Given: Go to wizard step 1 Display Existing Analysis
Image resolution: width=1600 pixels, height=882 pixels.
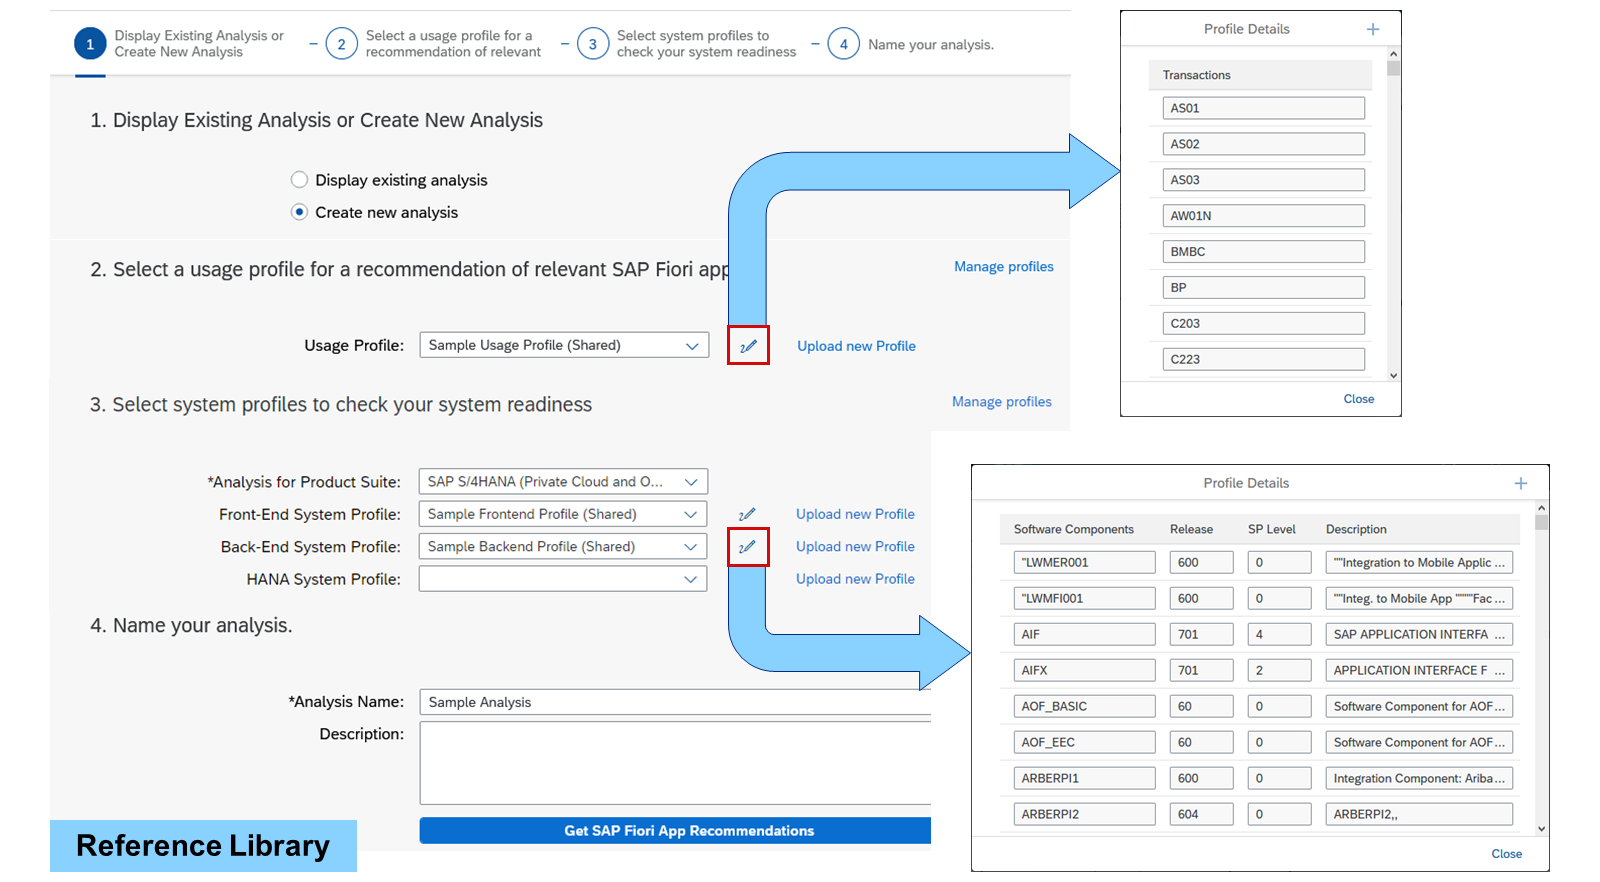Looking at the screenshot, I should 90,44.
